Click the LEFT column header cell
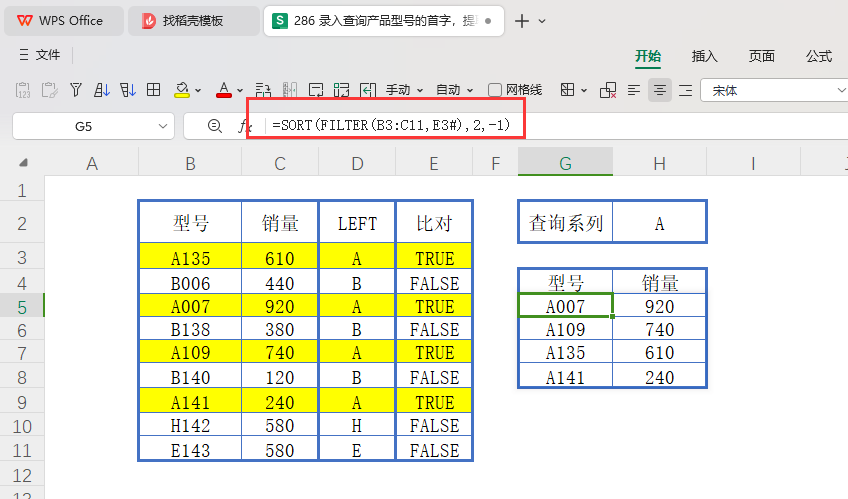Image resolution: width=848 pixels, height=499 pixels. [357, 223]
